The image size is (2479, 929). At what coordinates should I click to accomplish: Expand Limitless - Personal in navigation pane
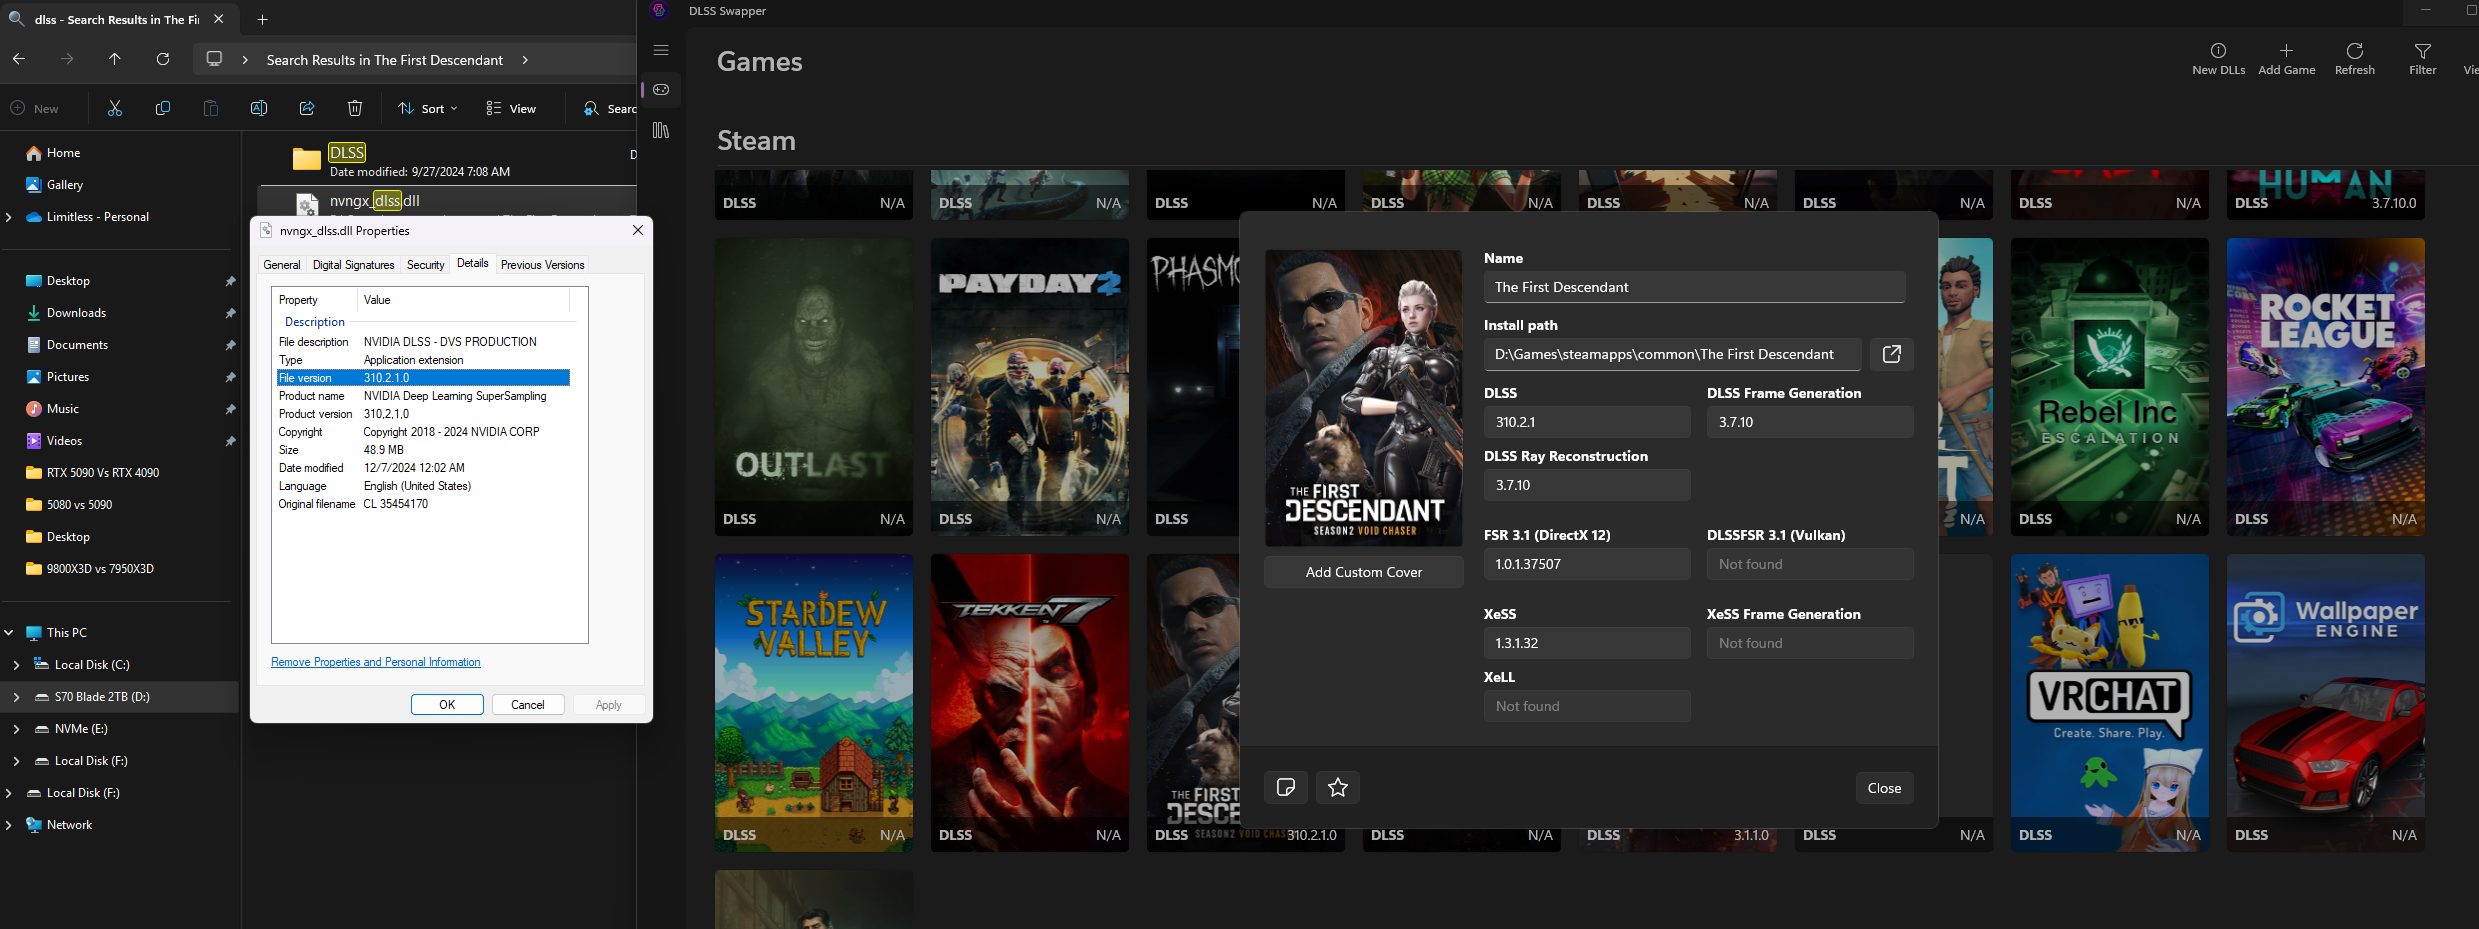pos(9,217)
